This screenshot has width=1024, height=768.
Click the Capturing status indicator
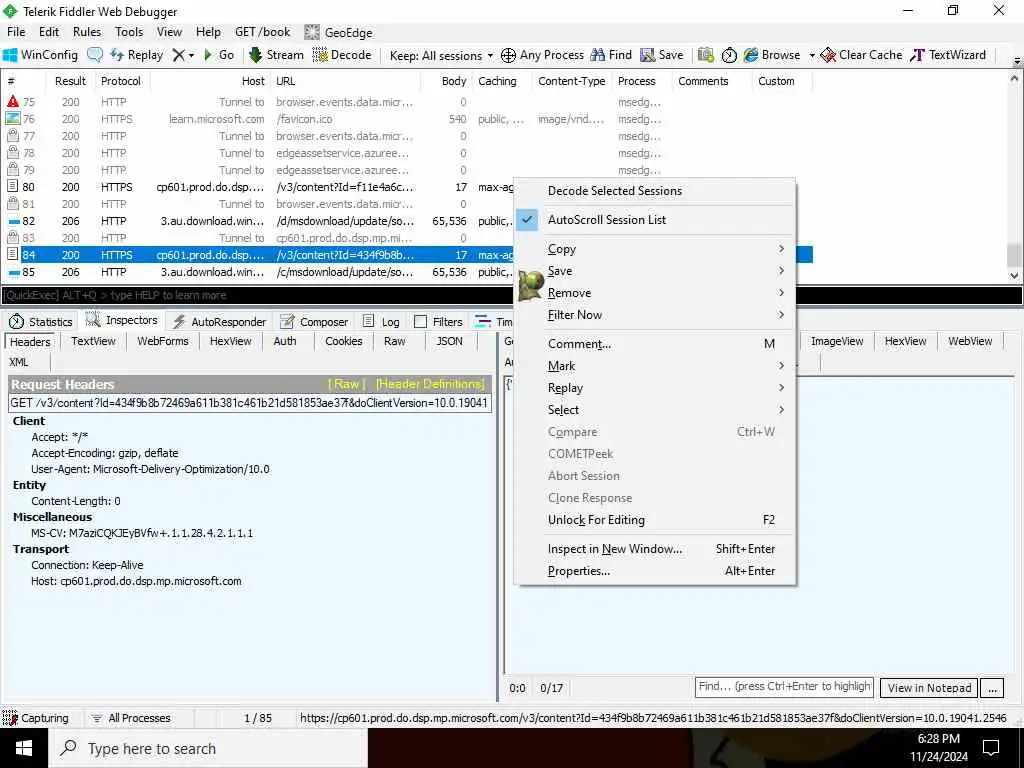36,718
